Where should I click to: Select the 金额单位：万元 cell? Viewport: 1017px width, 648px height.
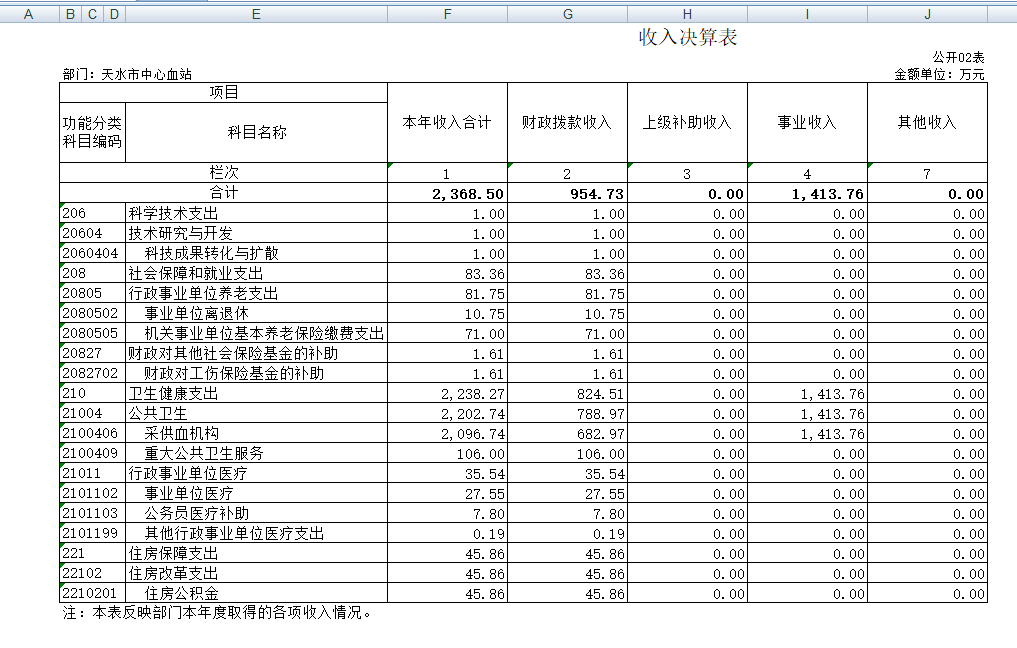point(939,74)
